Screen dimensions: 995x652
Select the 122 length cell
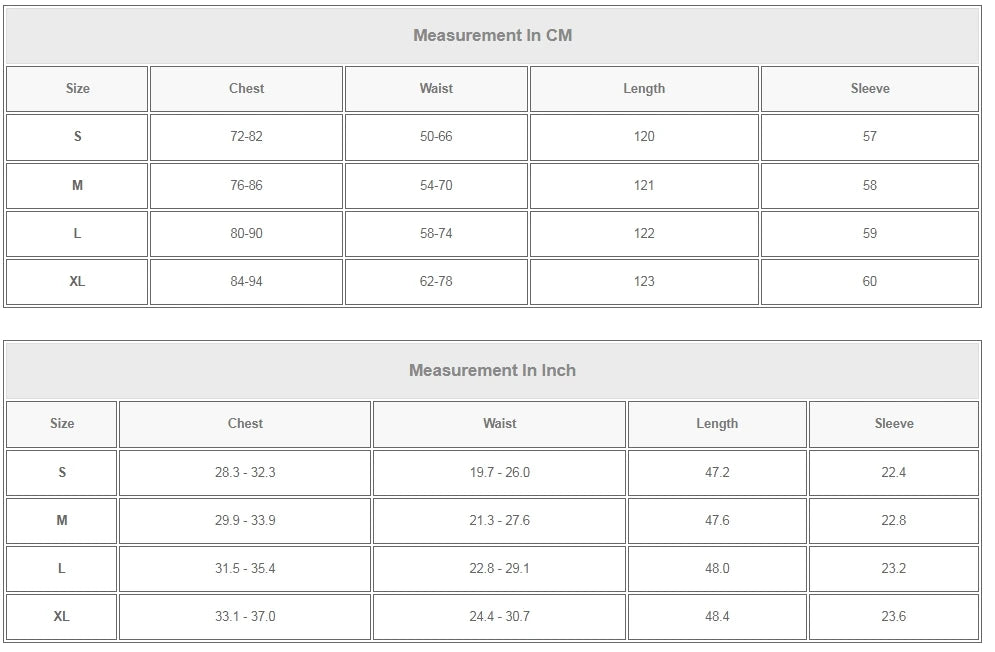point(644,234)
